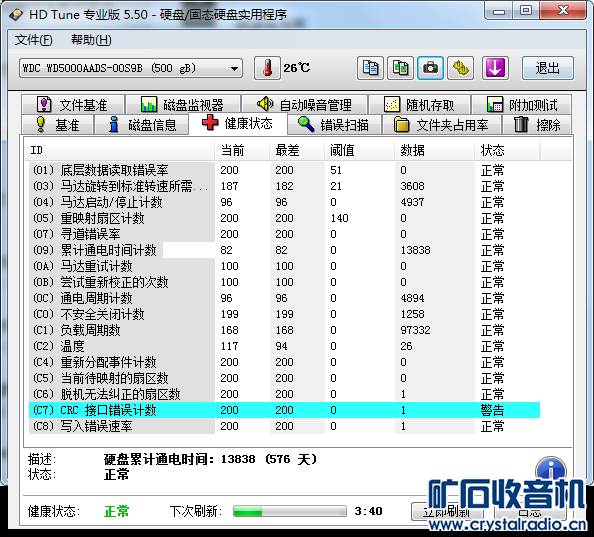Maximize the HD Tune window
Image resolution: width=594 pixels, height=537 pixels.
click(x=526, y=11)
